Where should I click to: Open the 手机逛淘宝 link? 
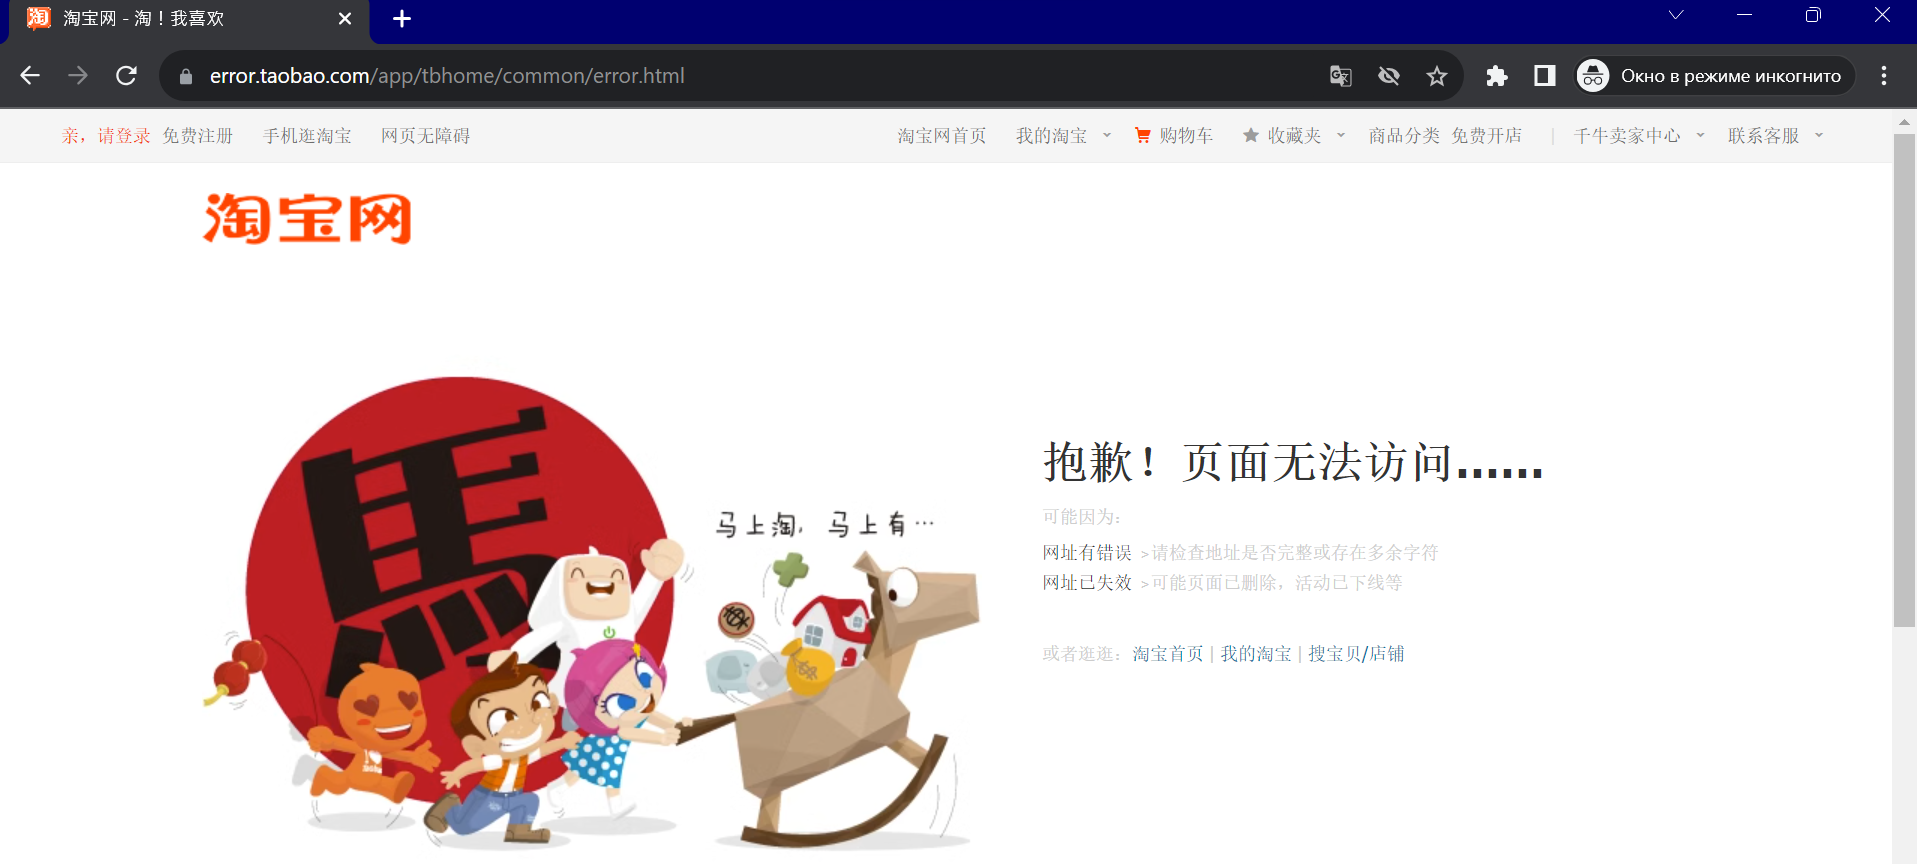coord(307,136)
